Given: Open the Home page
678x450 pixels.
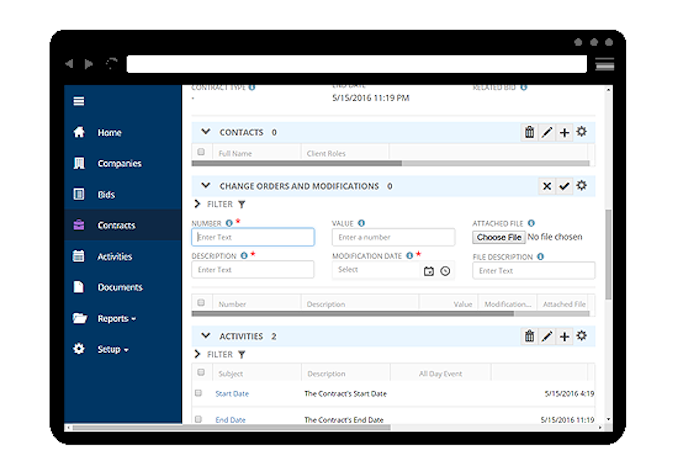Looking at the screenshot, I should tap(109, 133).
